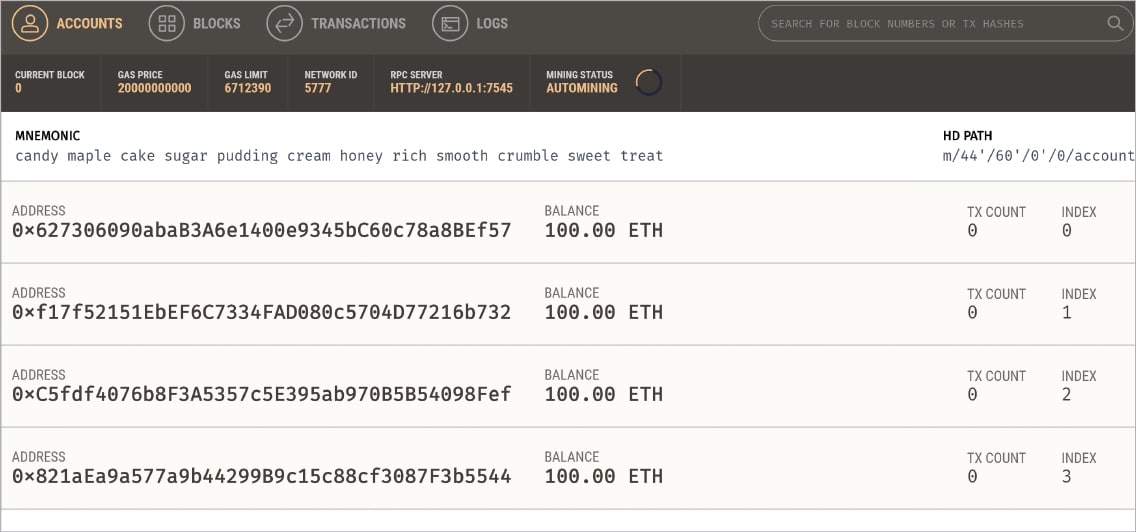Click the gas price value

[x=154, y=88]
